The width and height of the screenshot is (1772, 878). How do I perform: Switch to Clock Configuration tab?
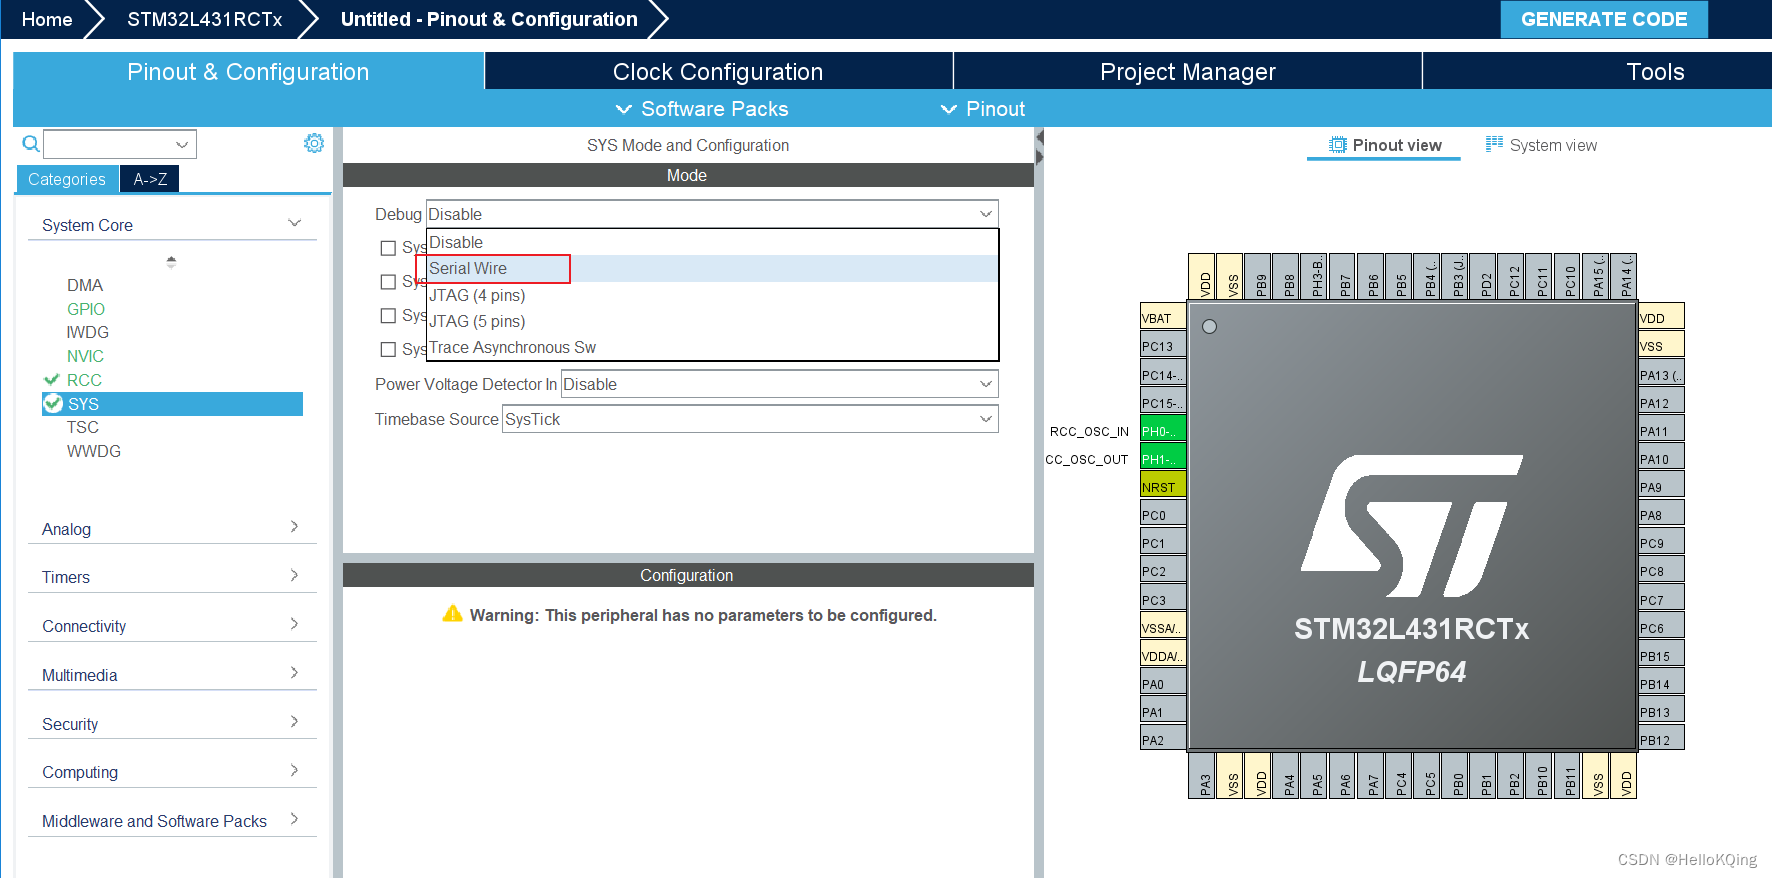click(x=718, y=72)
